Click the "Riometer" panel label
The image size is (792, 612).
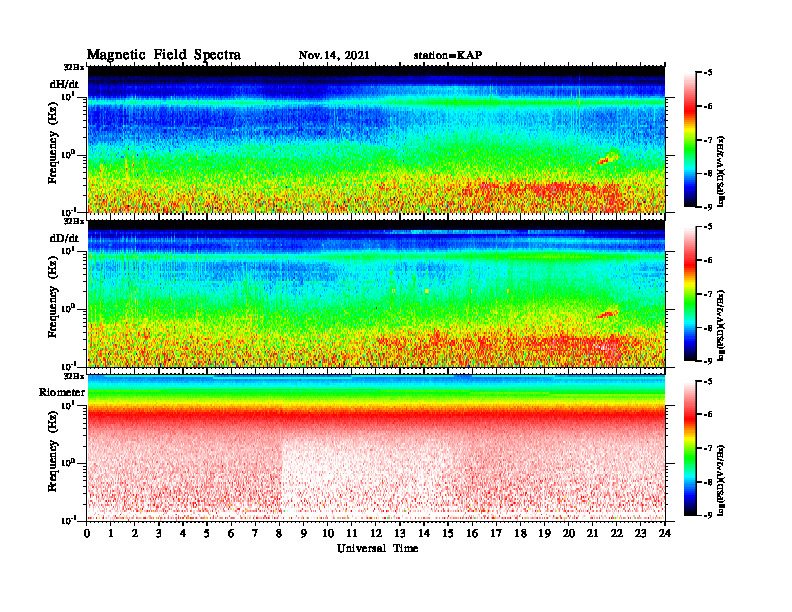coord(62,392)
